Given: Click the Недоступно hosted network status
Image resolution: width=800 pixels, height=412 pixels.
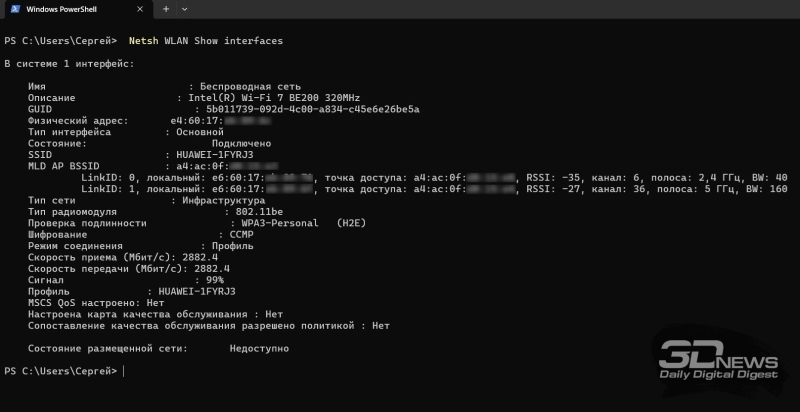Looking at the screenshot, I should click(x=259, y=348).
